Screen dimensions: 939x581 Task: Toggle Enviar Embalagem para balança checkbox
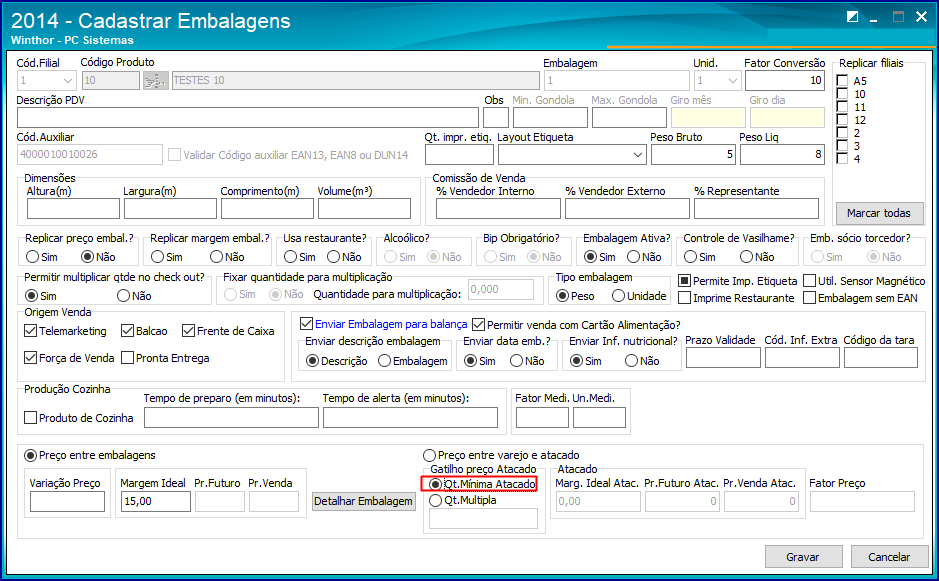coord(307,324)
